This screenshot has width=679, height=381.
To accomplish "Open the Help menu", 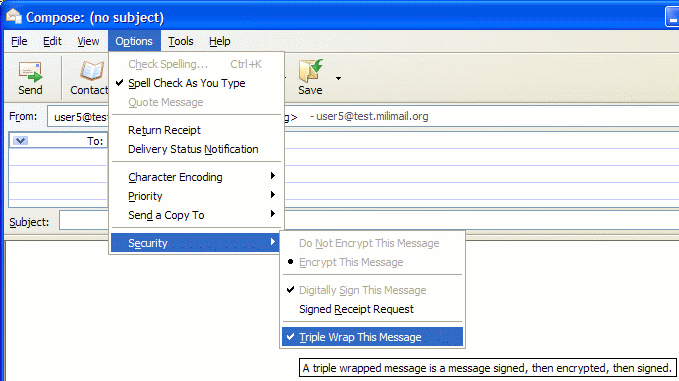I will click(220, 41).
